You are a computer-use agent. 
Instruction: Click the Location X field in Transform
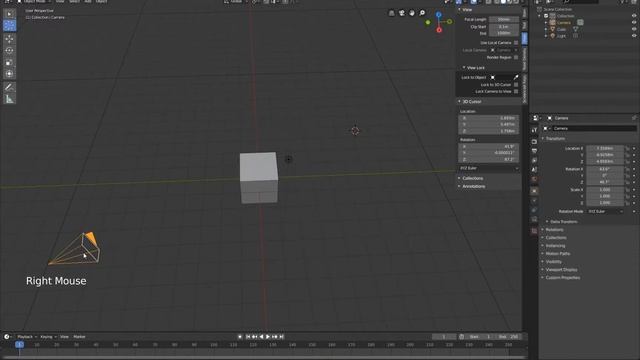[x=605, y=148]
